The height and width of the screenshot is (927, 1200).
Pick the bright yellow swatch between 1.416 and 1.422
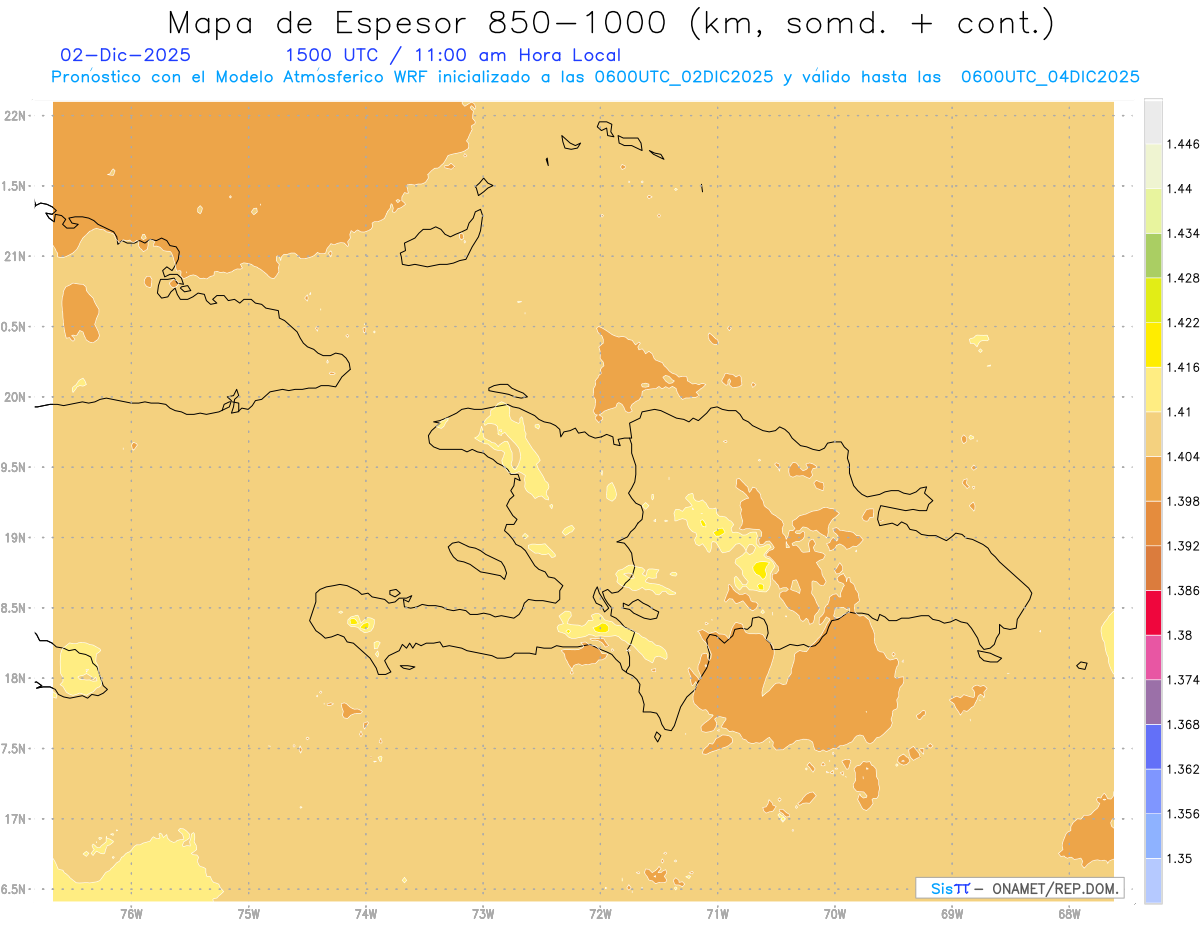pyautogui.click(x=1153, y=344)
